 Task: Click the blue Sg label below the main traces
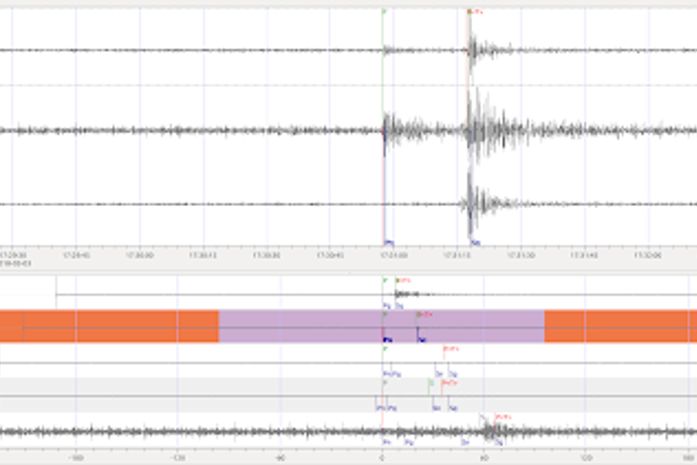tap(475, 242)
